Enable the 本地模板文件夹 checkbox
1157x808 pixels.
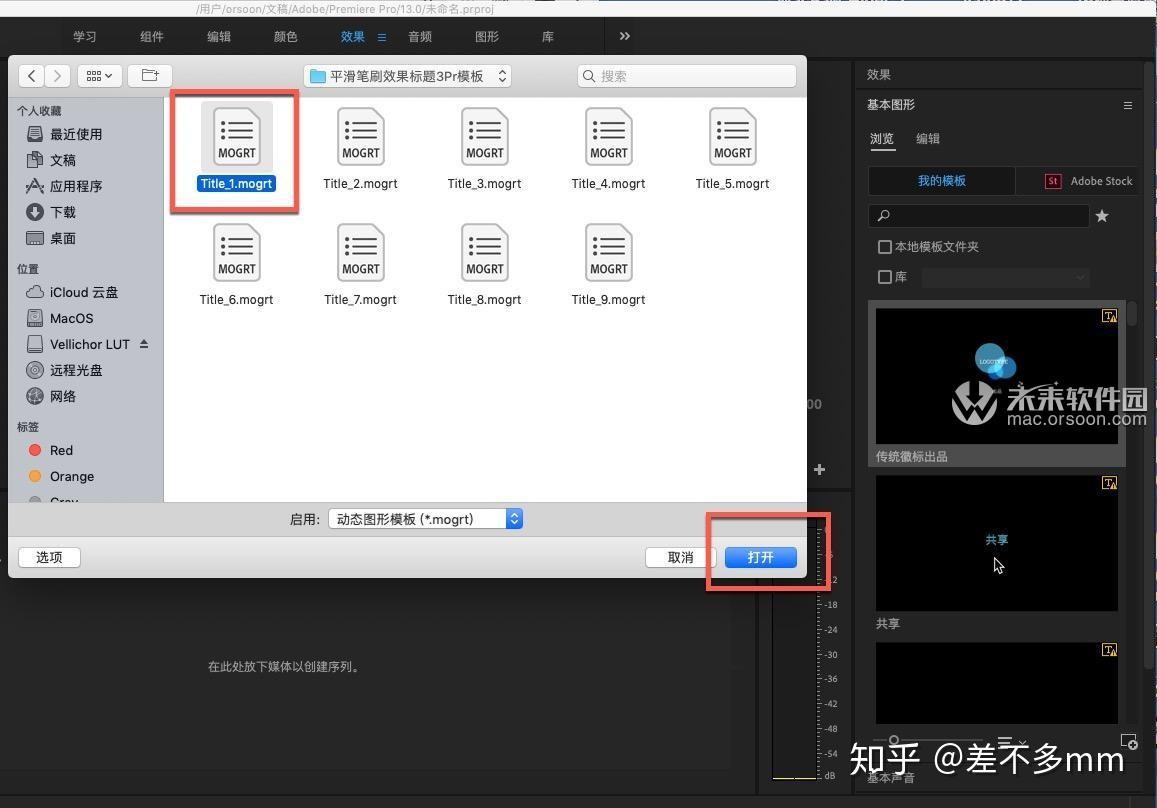coord(885,246)
